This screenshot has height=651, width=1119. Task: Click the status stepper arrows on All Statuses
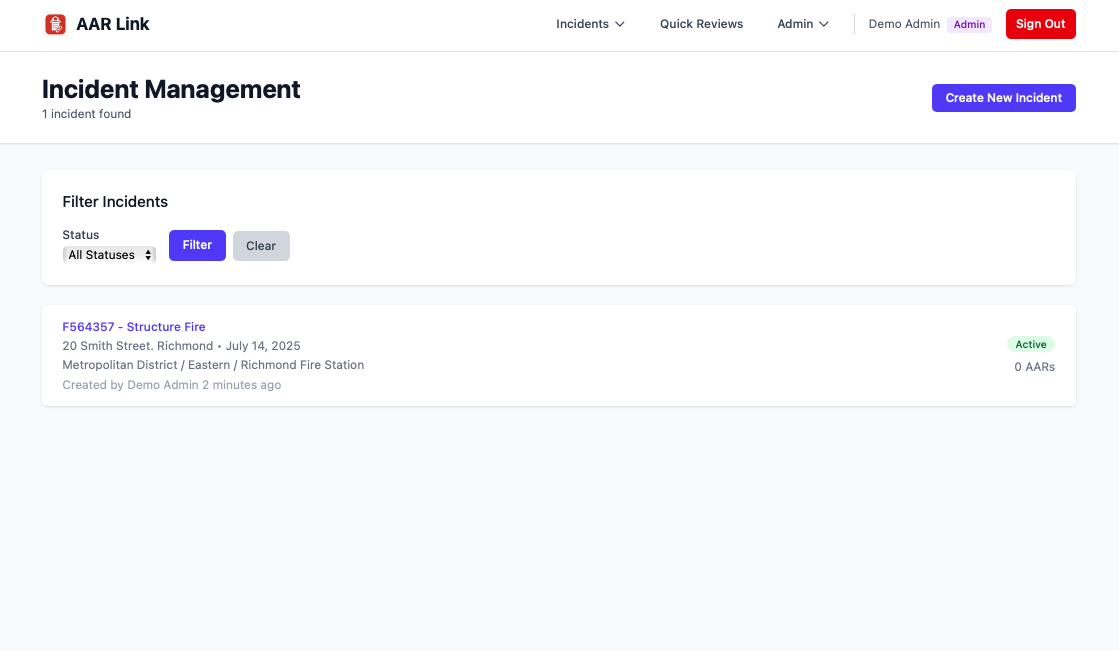[x=148, y=254]
